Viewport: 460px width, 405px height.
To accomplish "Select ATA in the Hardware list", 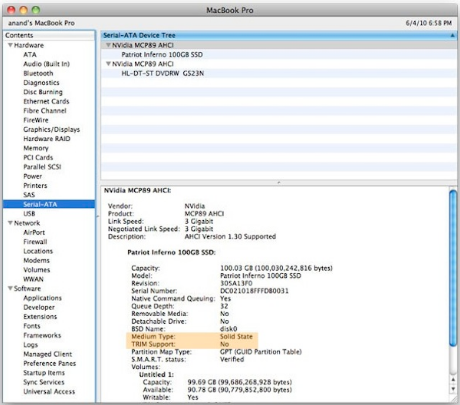I will (30, 54).
